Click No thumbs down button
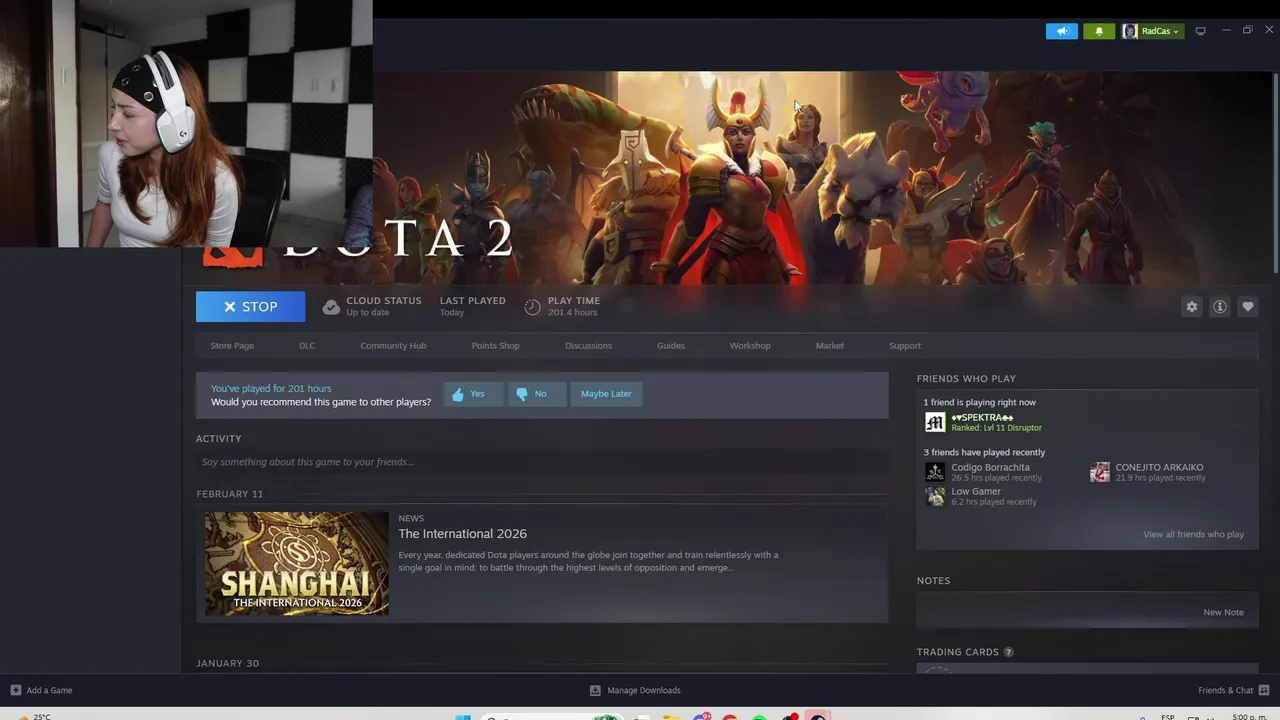 click(x=536, y=394)
